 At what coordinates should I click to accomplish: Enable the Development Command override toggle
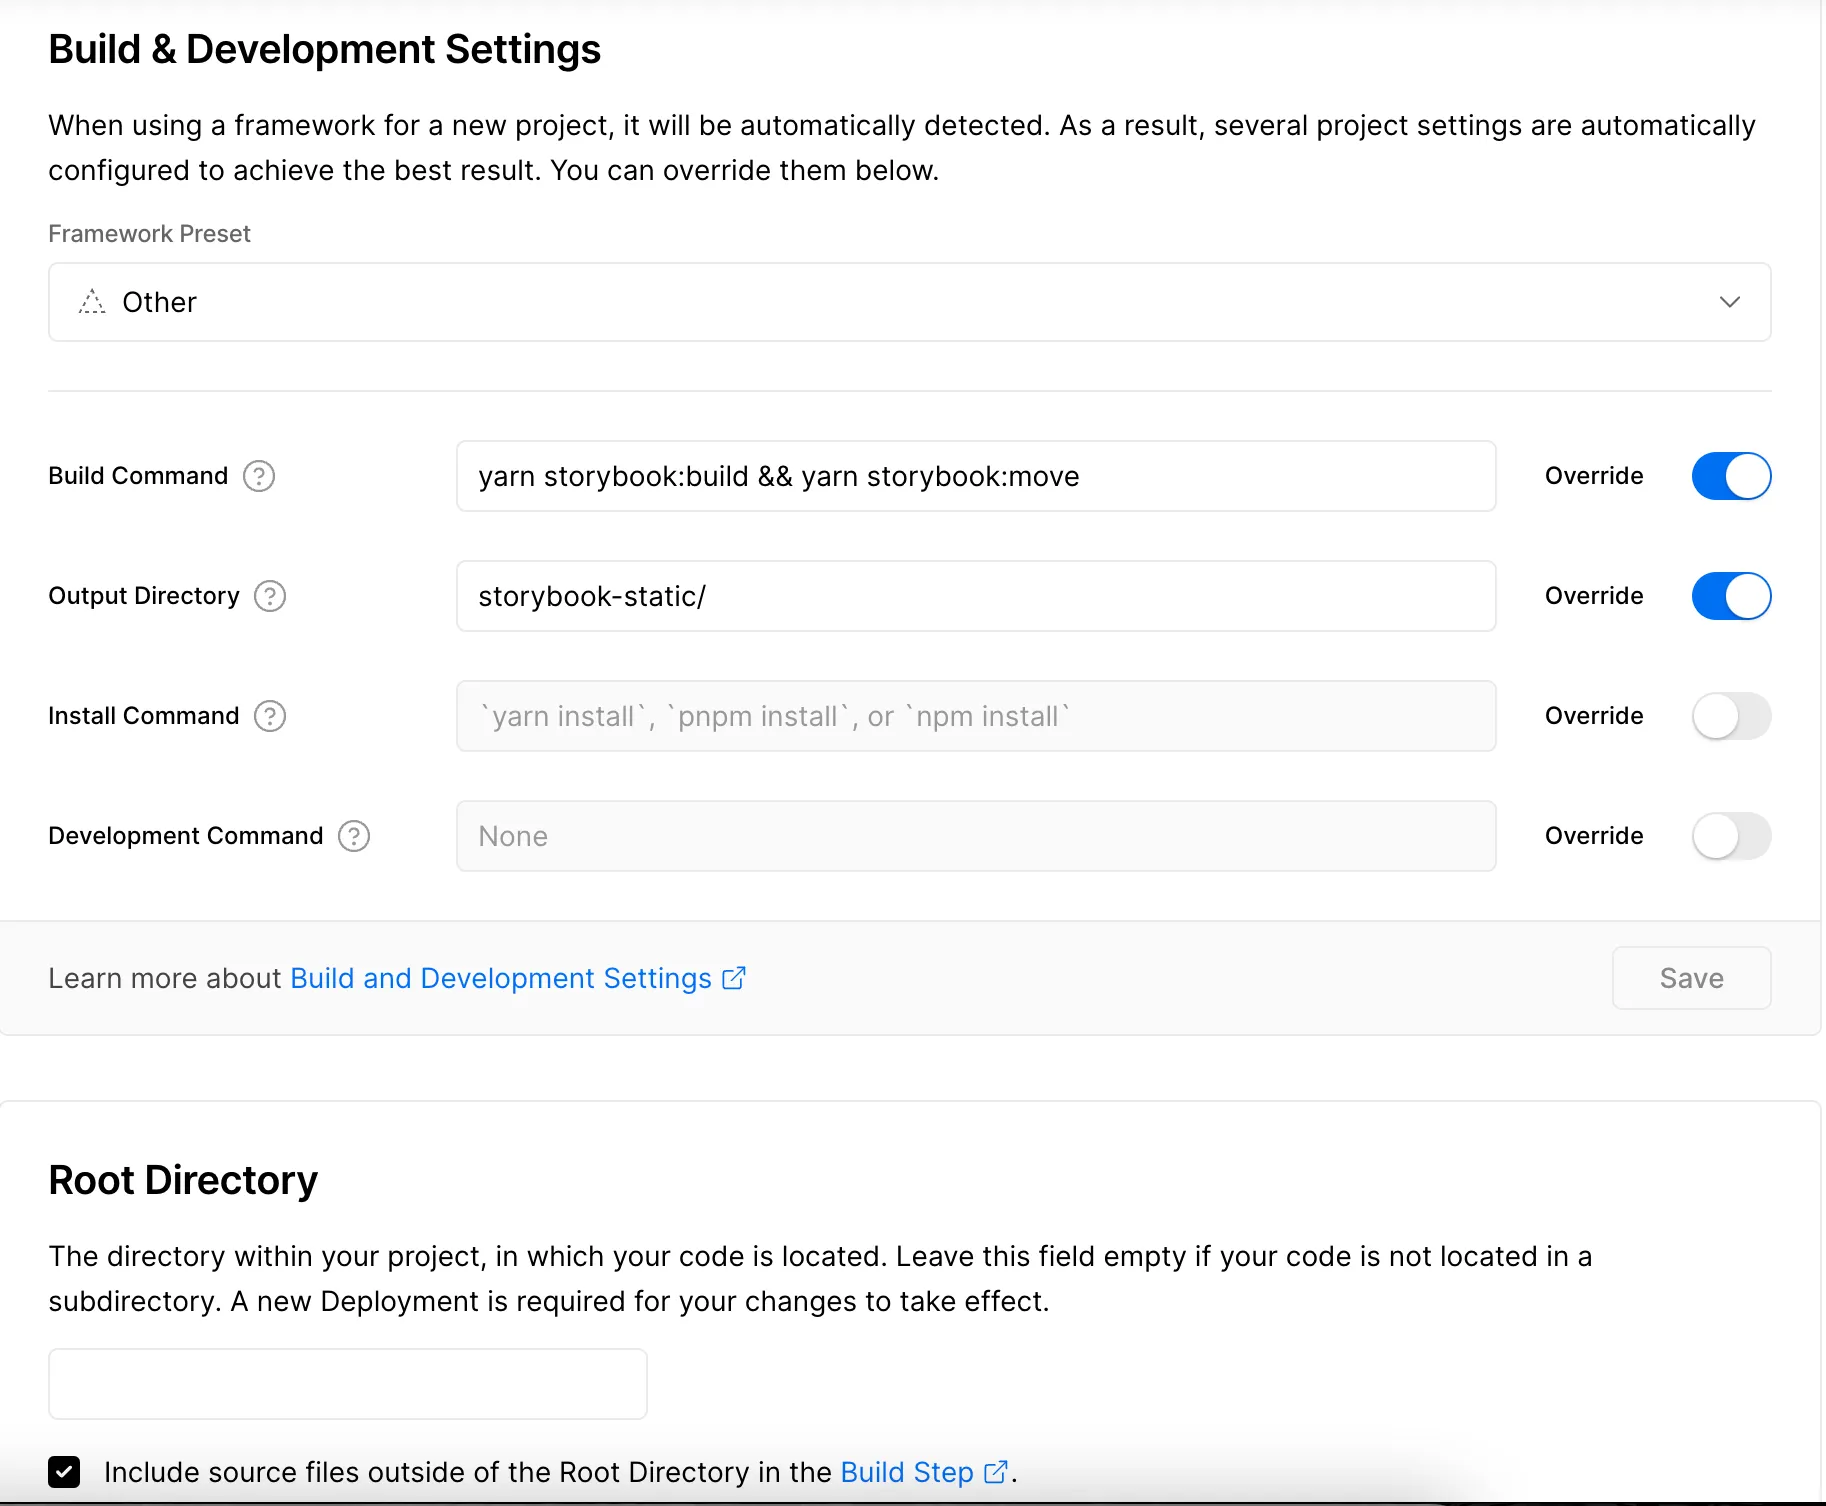pos(1731,836)
